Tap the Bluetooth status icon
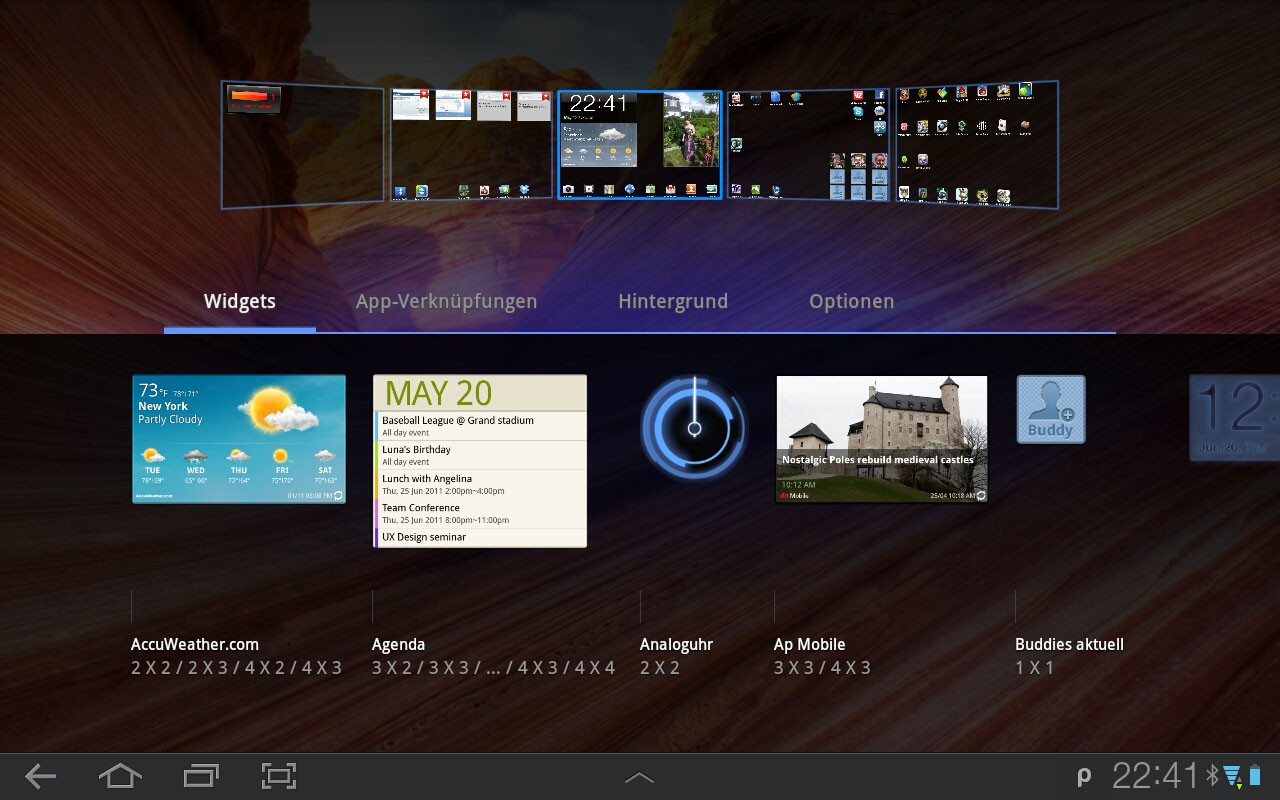The height and width of the screenshot is (800, 1280). click(1212, 776)
